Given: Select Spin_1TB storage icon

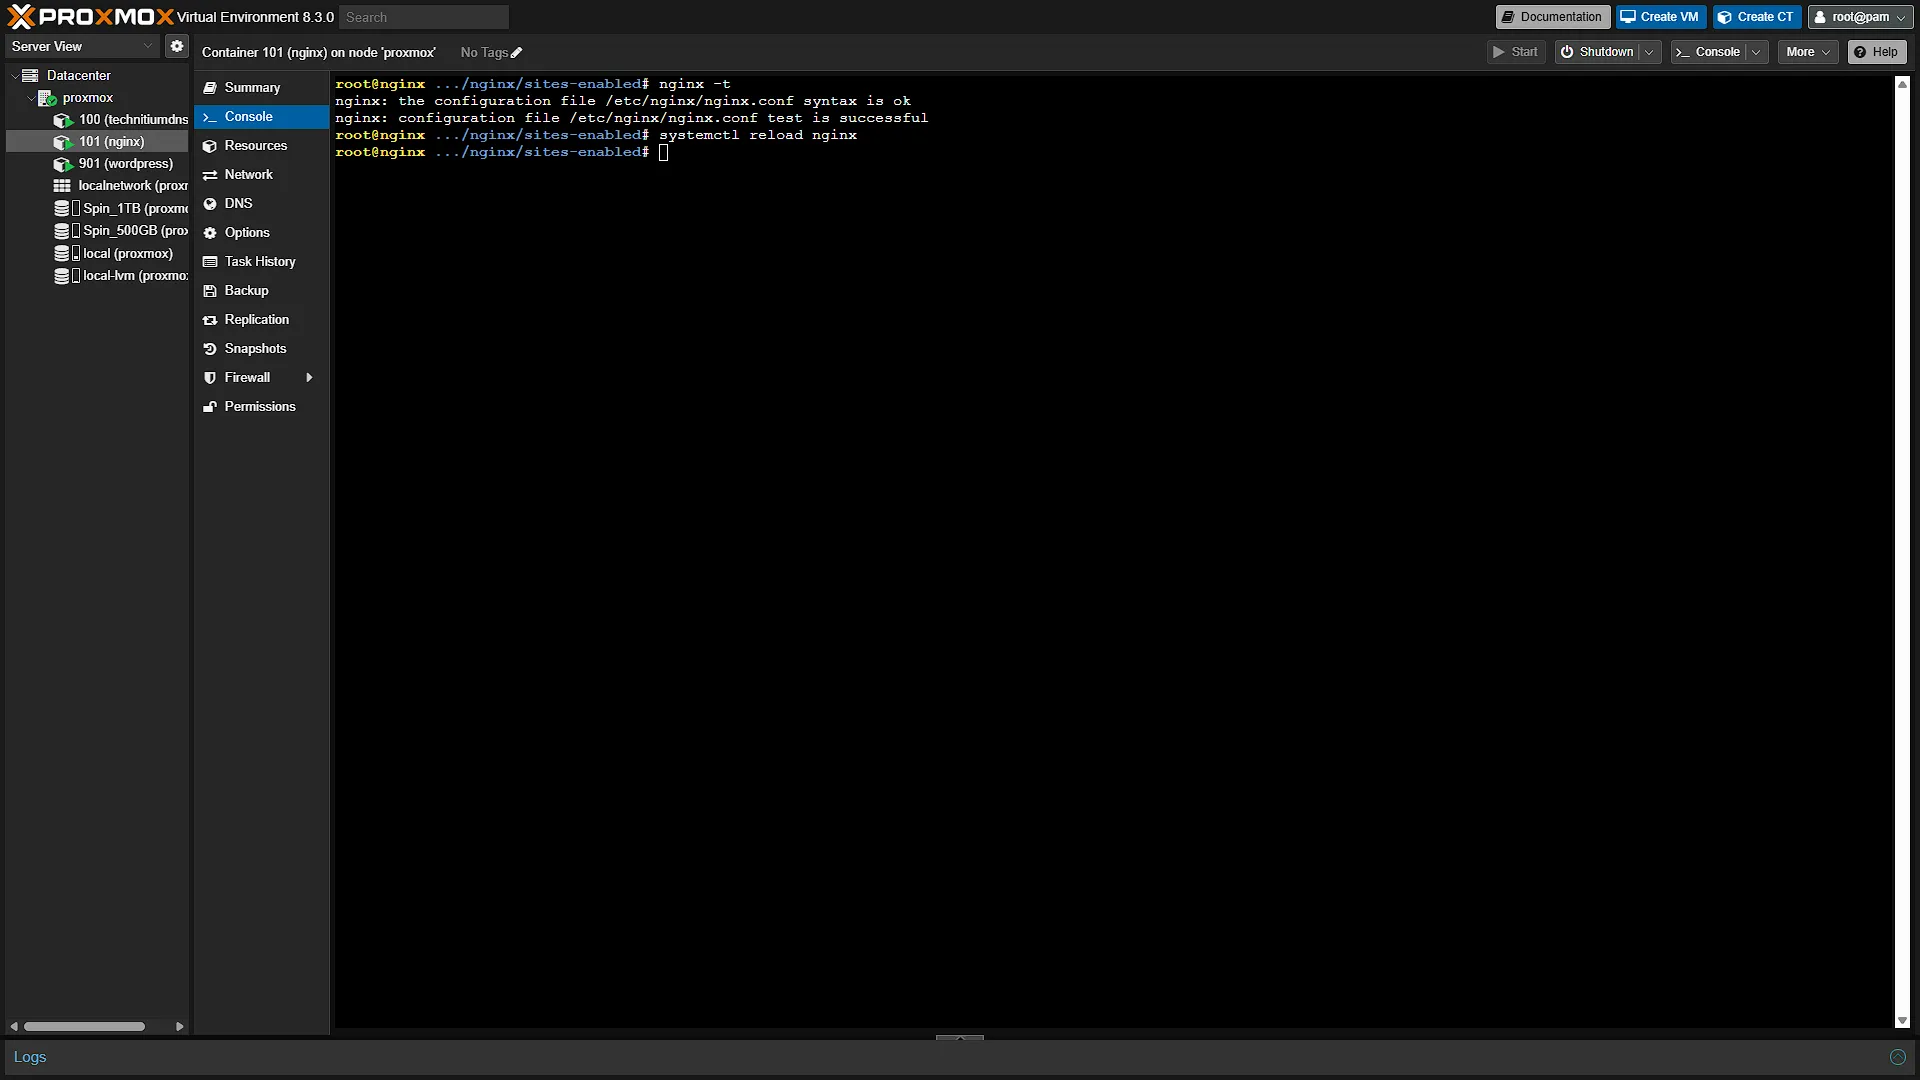Looking at the screenshot, I should (62, 208).
